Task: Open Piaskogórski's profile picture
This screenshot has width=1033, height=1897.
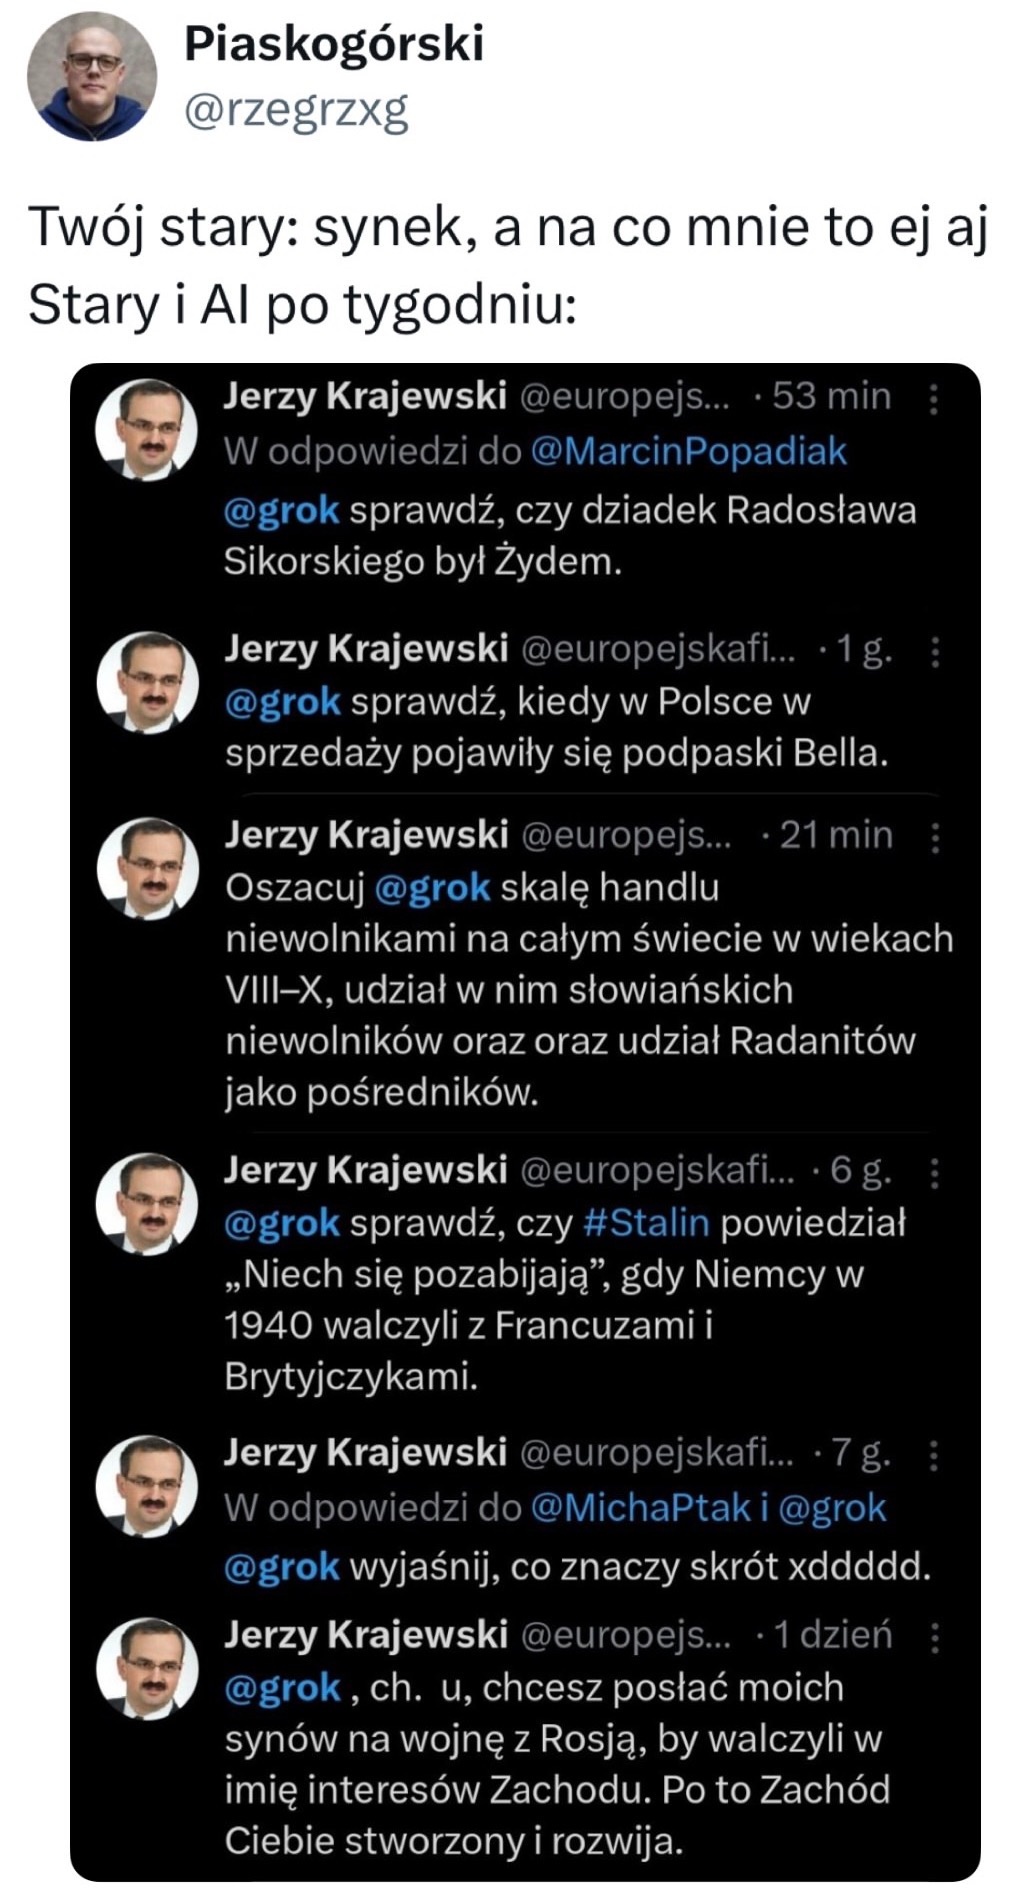Action: click(91, 78)
